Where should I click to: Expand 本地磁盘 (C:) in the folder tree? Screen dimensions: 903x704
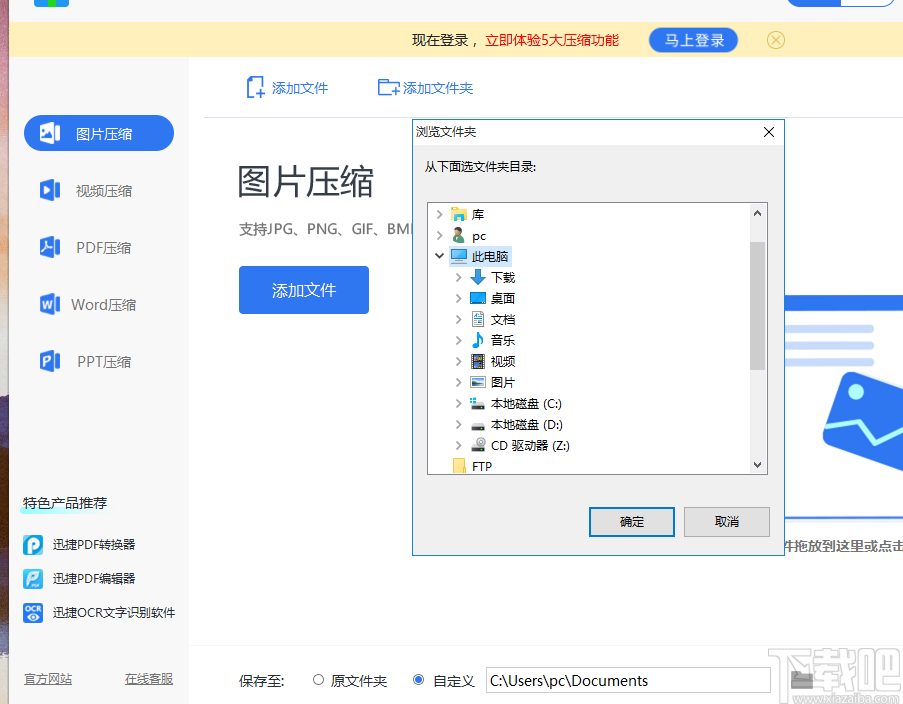(x=458, y=403)
